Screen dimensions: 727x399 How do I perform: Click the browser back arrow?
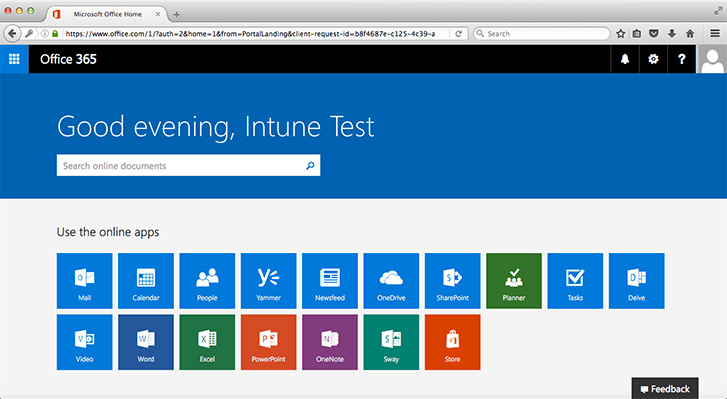click(13, 33)
